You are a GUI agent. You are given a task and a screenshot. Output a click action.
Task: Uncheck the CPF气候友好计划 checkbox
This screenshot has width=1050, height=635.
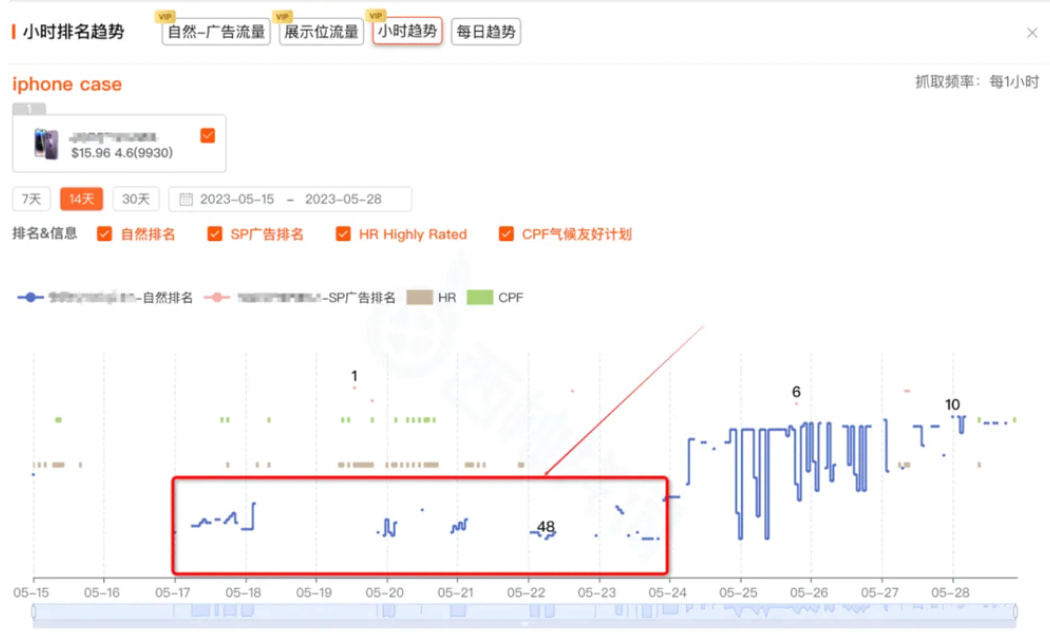tap(506, 234)
